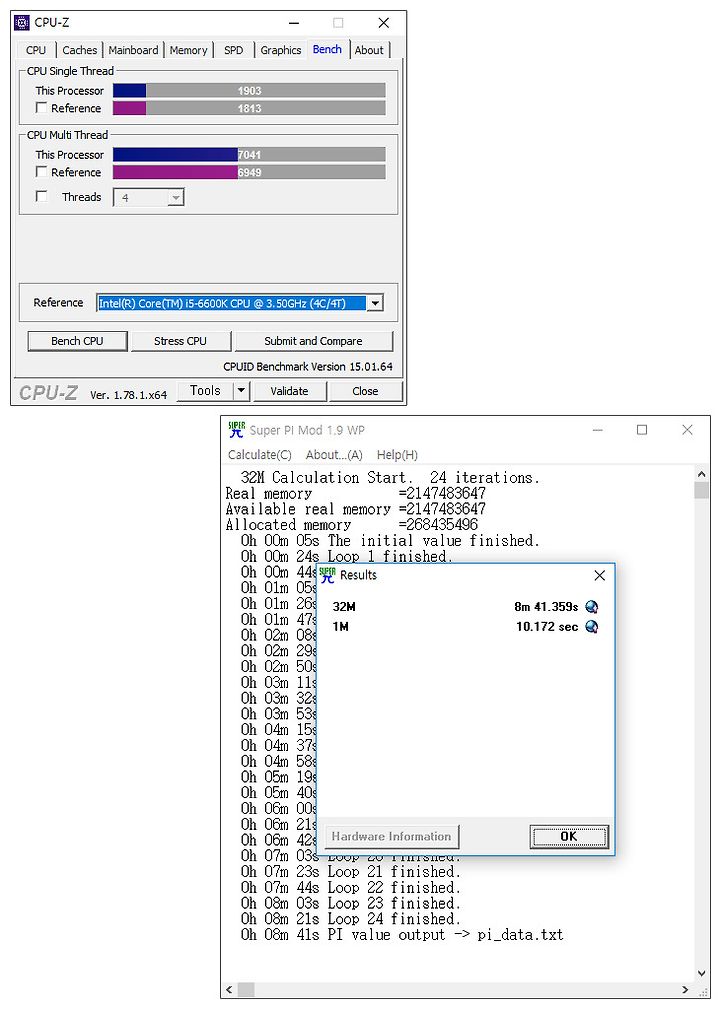The image size is (720, 1010).
Task: Open the Help(H) menu
Action: point(397,455)
